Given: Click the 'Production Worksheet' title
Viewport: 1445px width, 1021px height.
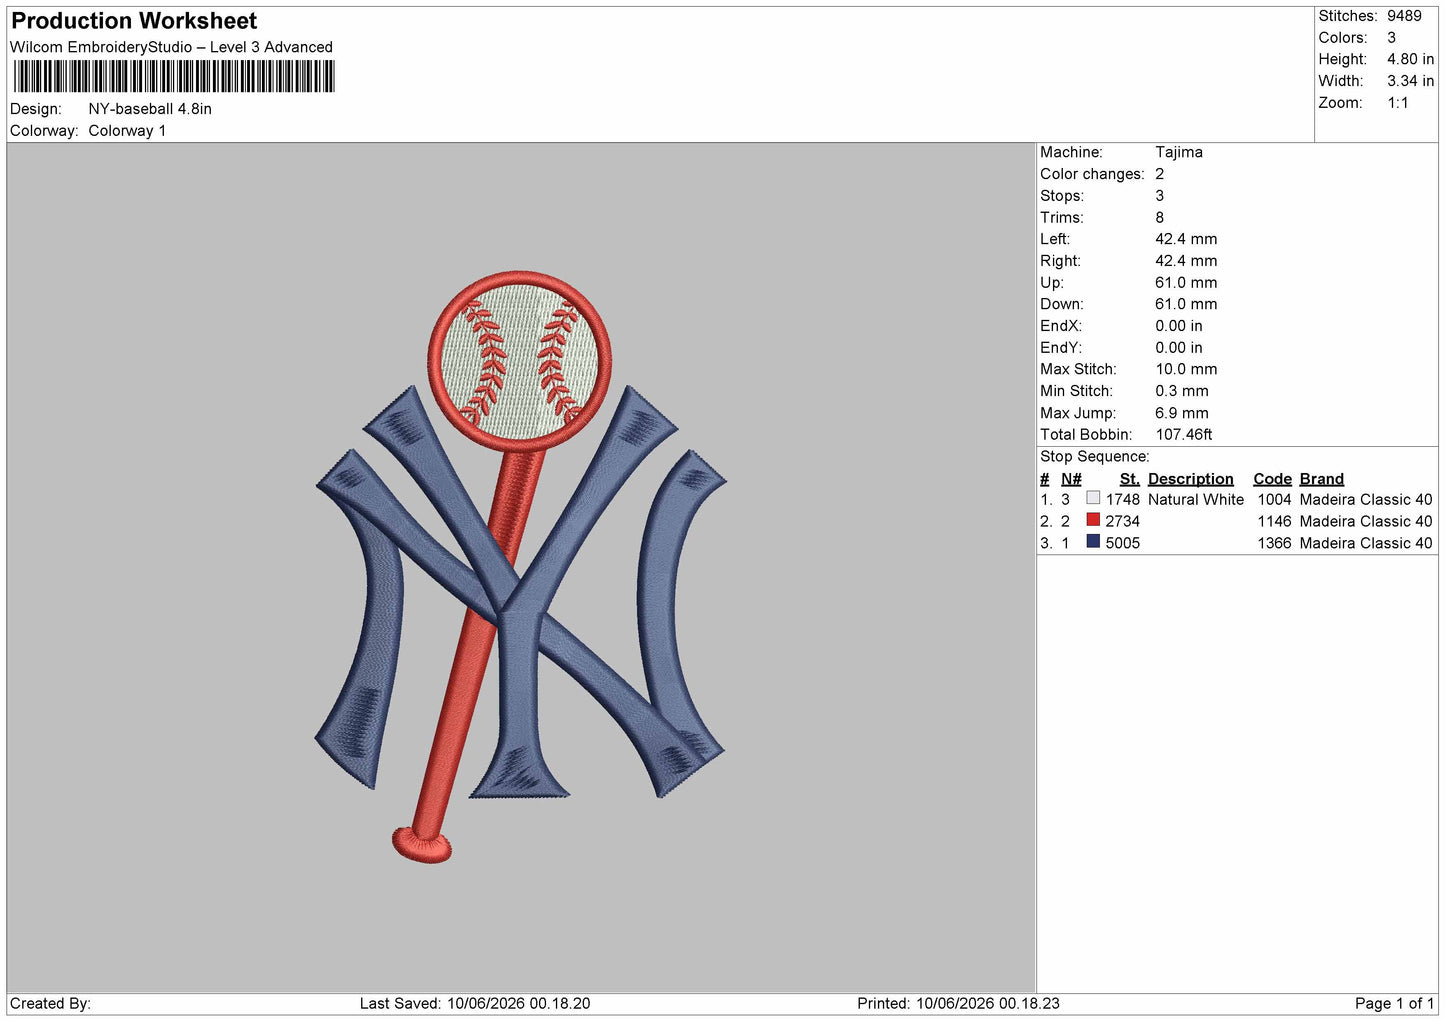Looking at the screenshot, I should pos(134,21).
